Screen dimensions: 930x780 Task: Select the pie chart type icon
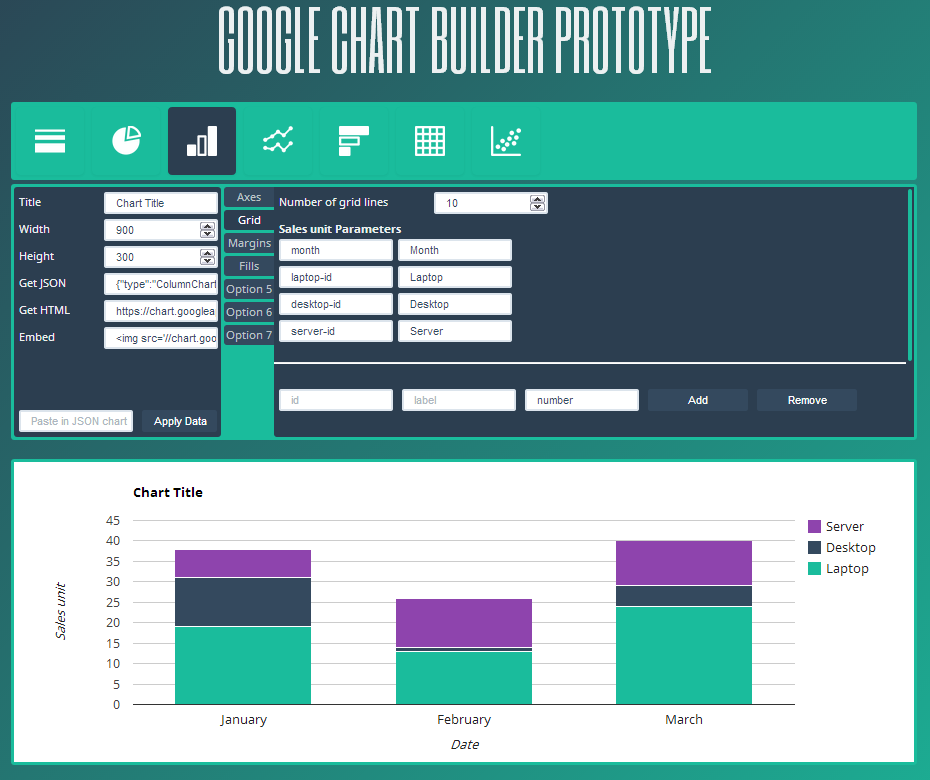coord(126,141)
